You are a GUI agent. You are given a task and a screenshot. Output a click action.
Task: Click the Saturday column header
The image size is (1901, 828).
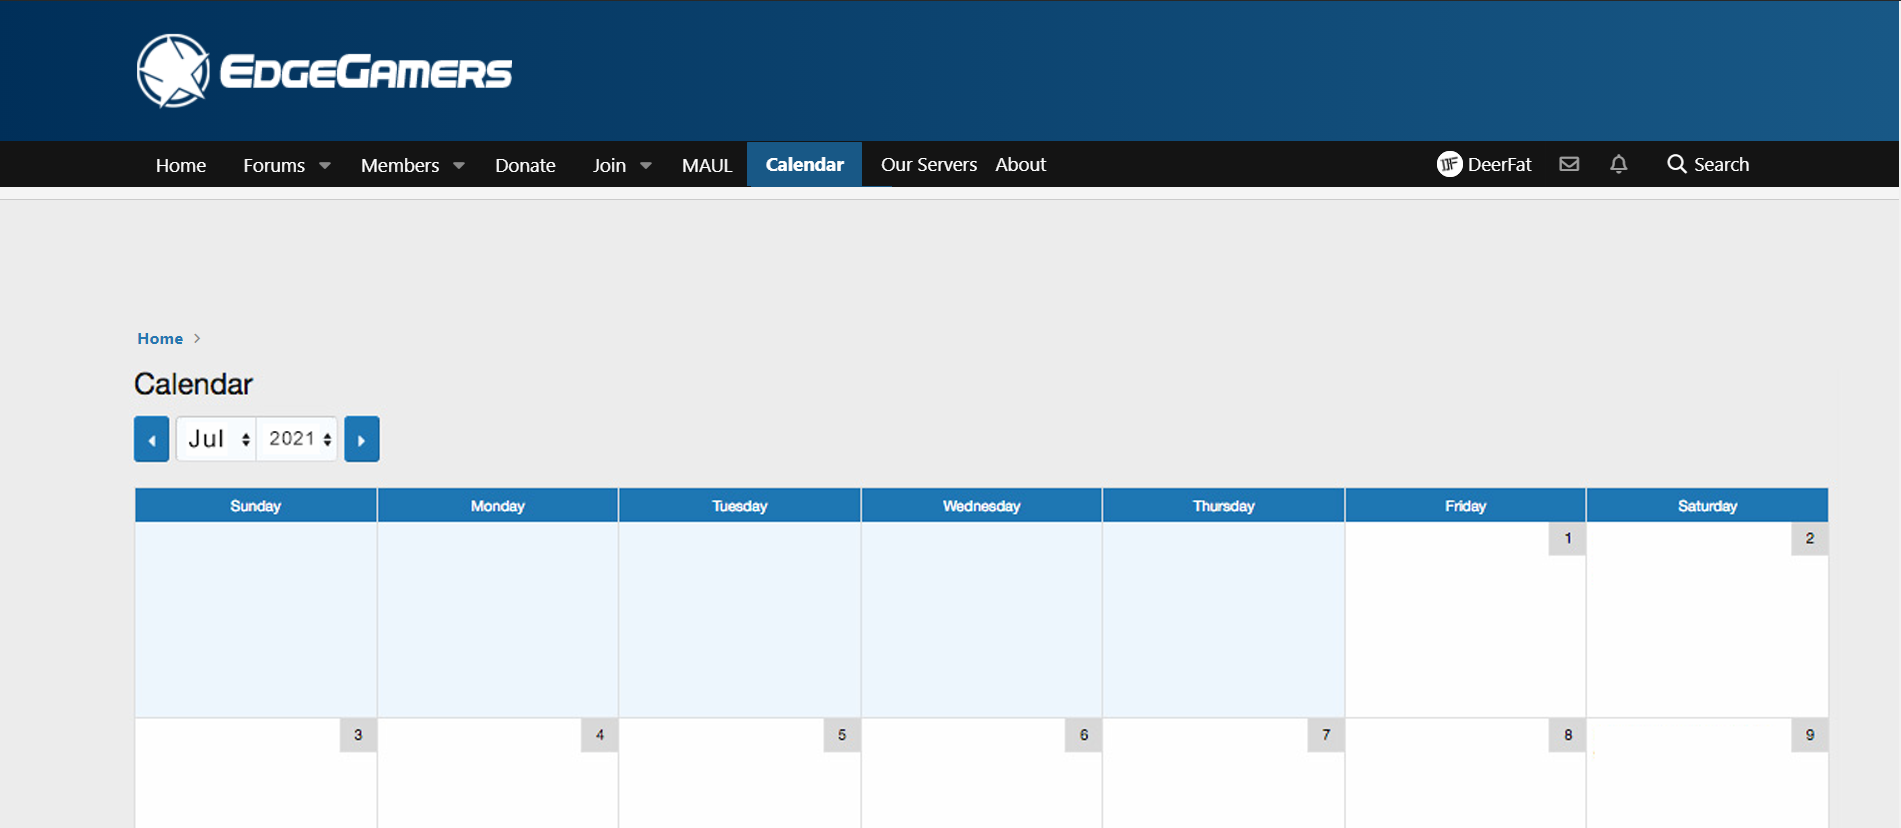[1707, 505]
